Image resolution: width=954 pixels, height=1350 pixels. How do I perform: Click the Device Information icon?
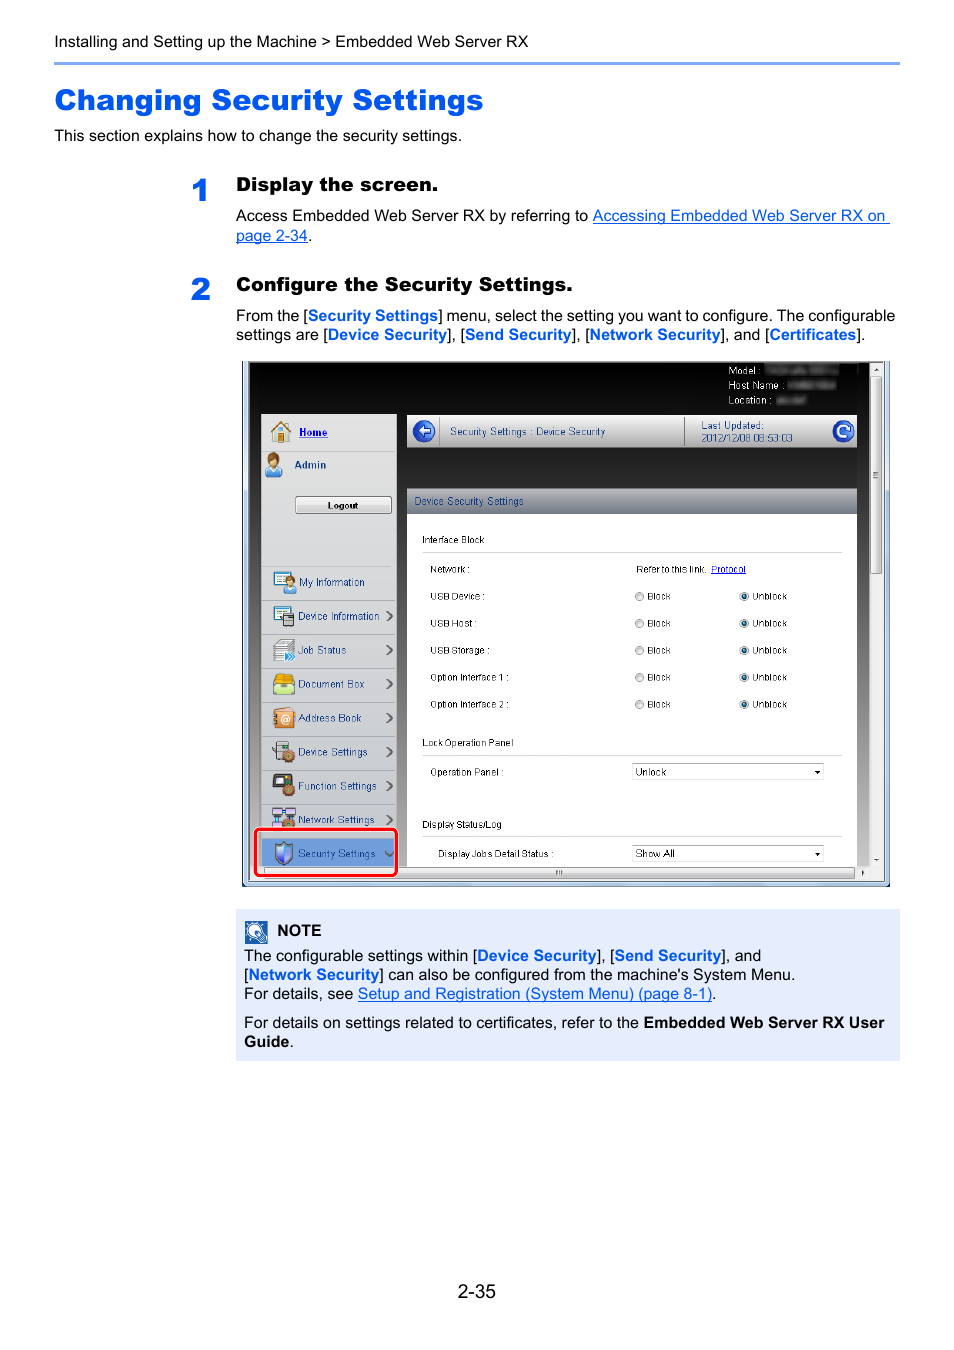click(x=284, y=615)
